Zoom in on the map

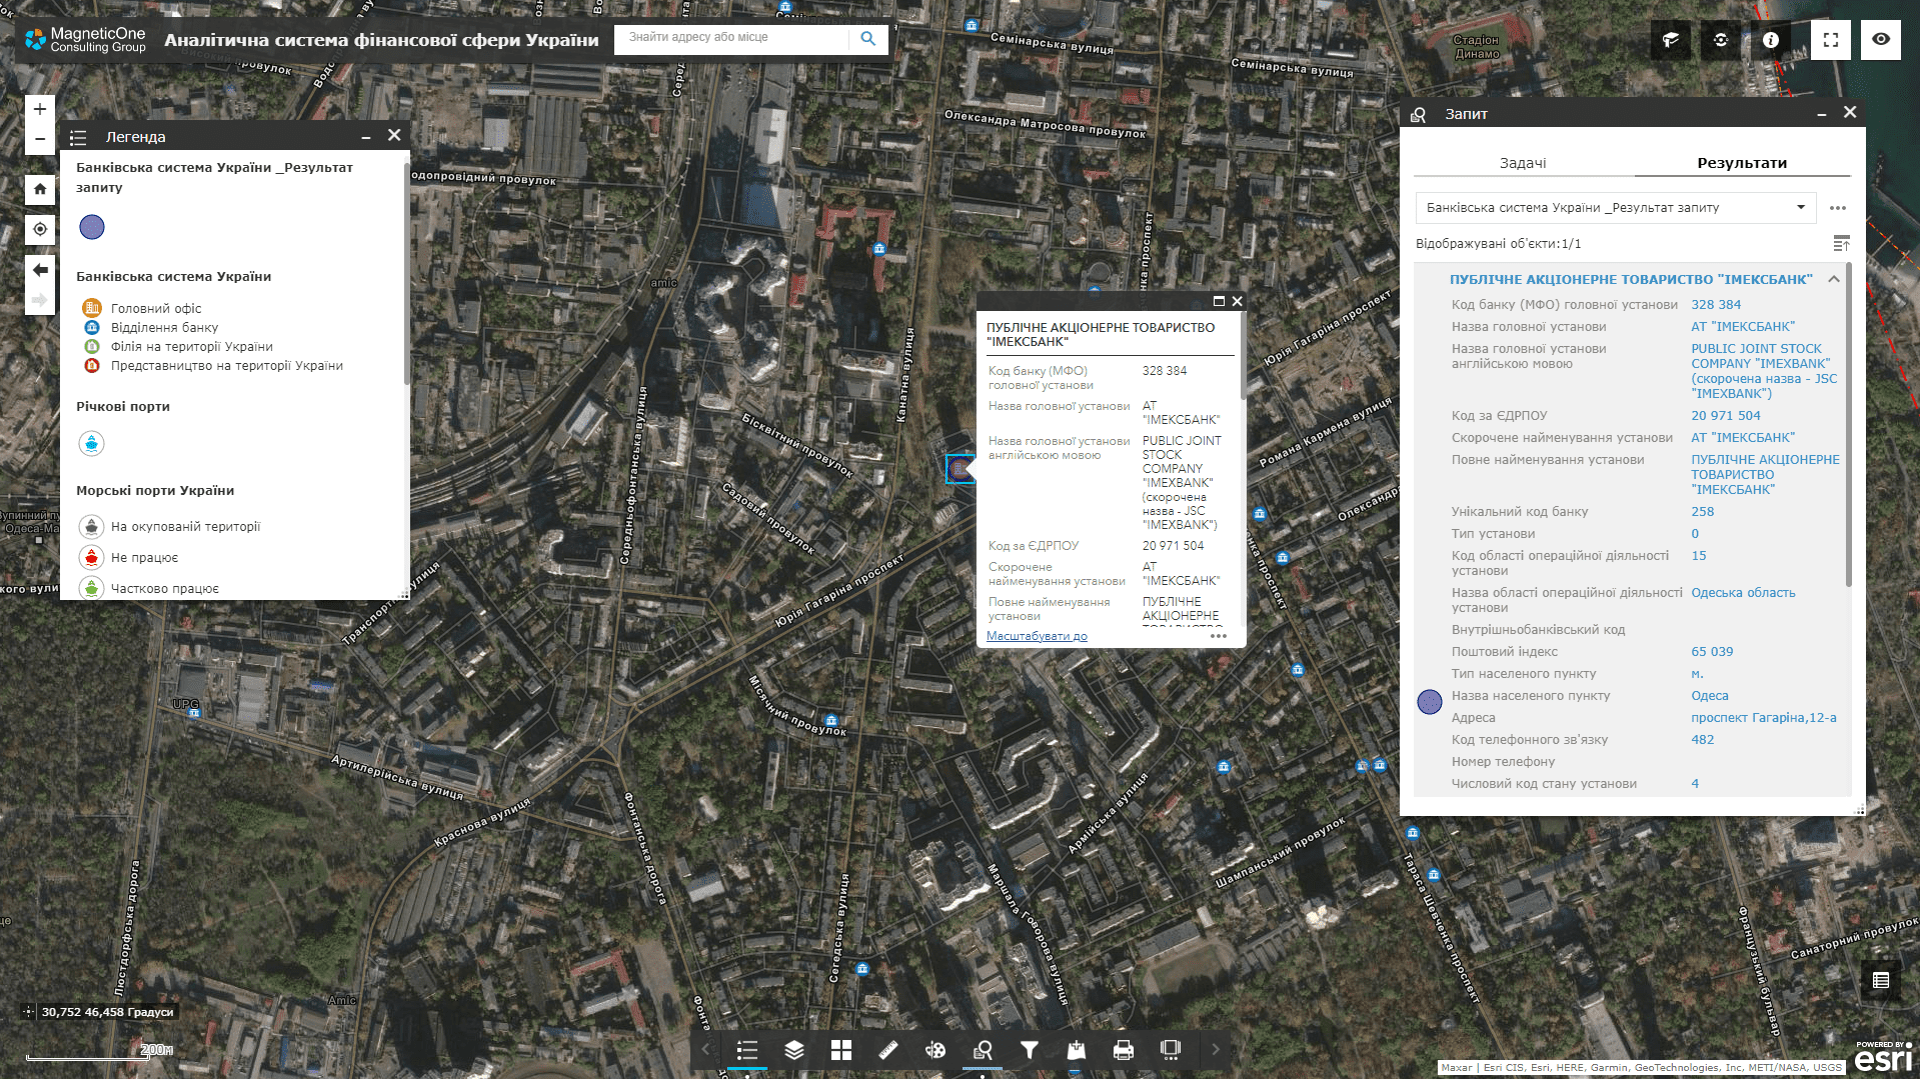tap(40, 109)
